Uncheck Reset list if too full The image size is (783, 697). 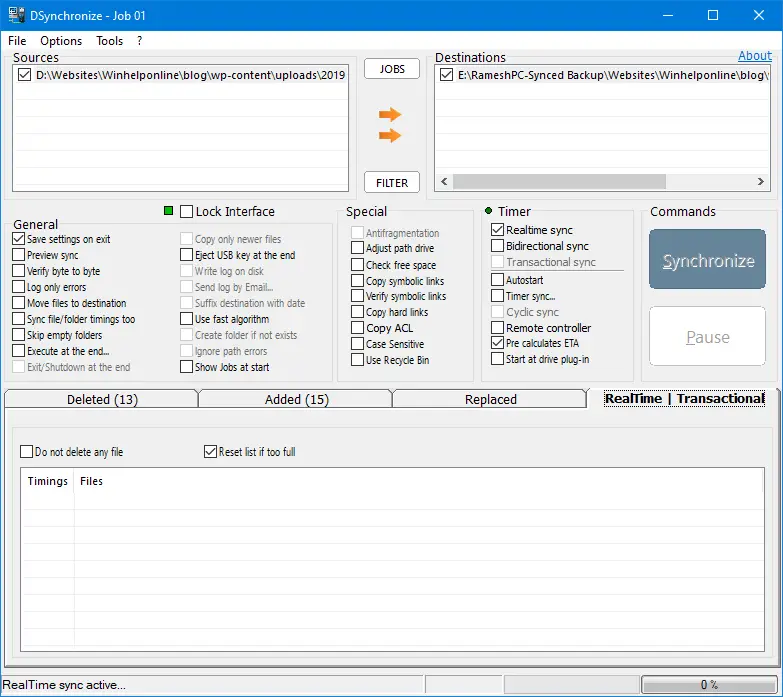coord(210,451)
